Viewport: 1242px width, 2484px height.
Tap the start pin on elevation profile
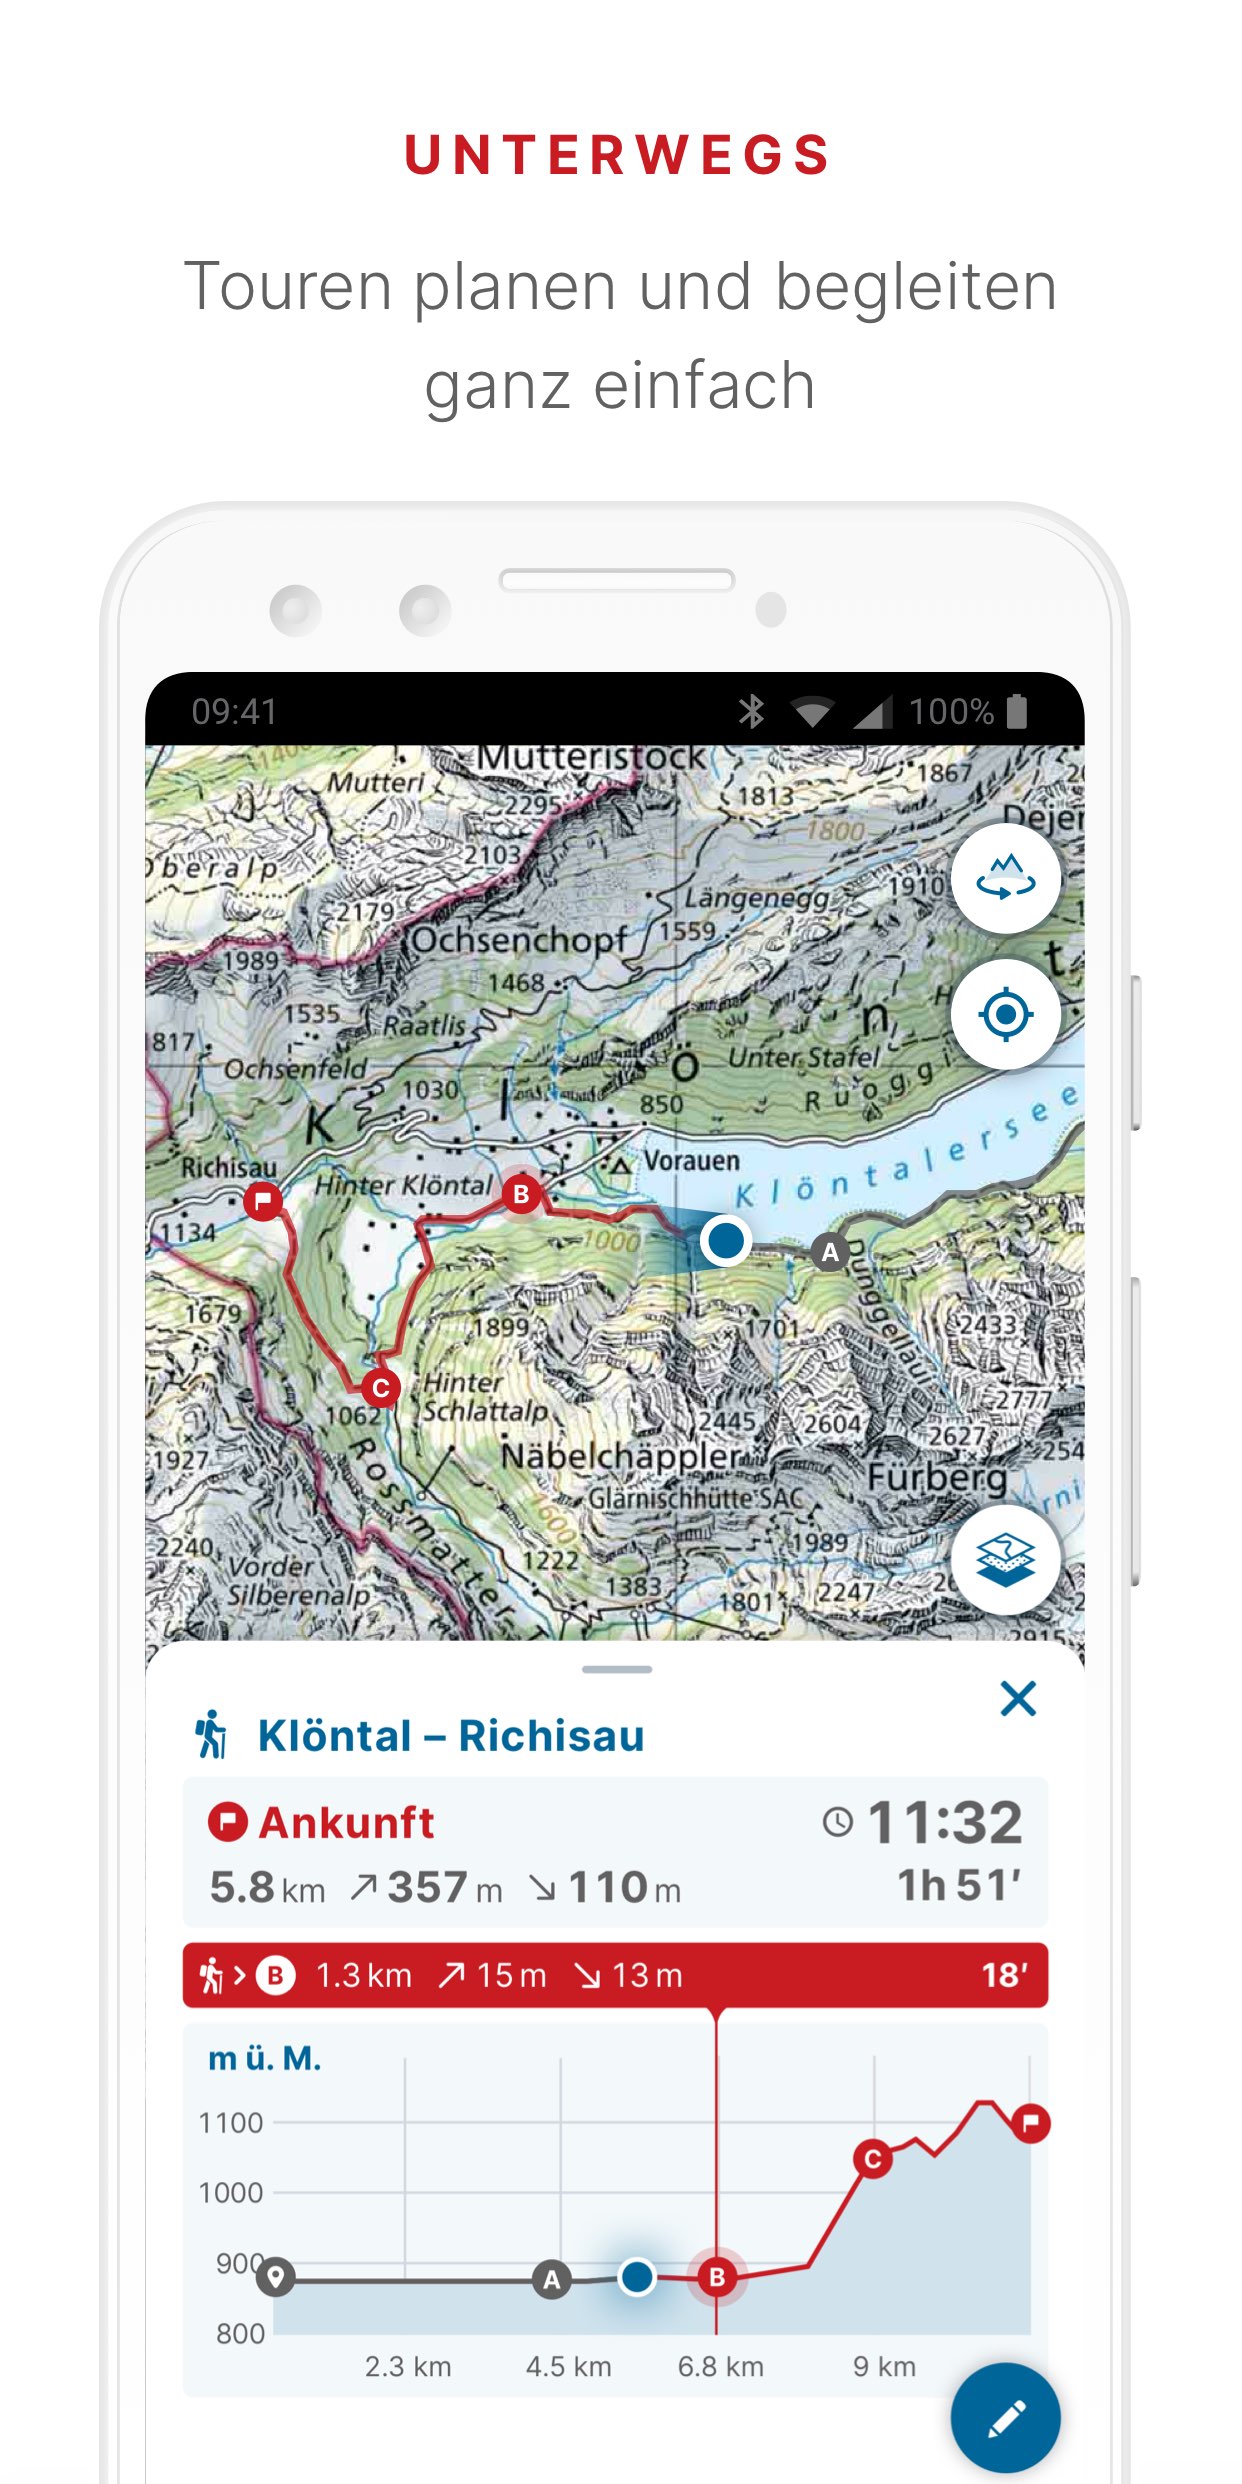(x=276, y=2277)
